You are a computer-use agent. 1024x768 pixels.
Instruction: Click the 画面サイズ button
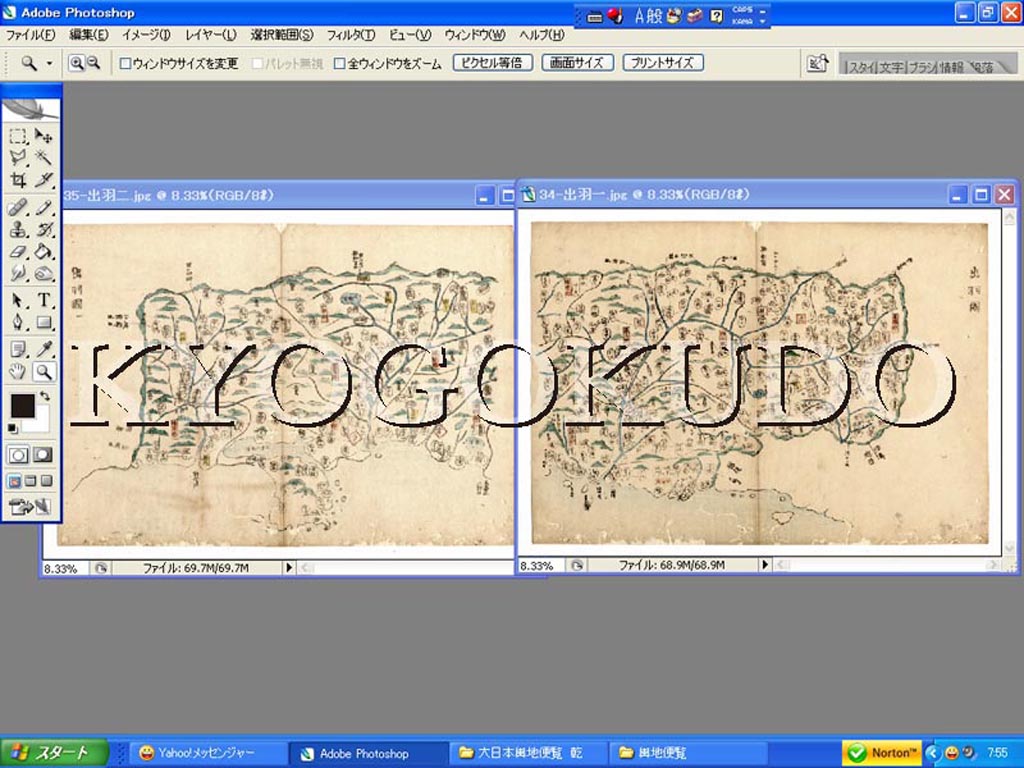[577, 63]
